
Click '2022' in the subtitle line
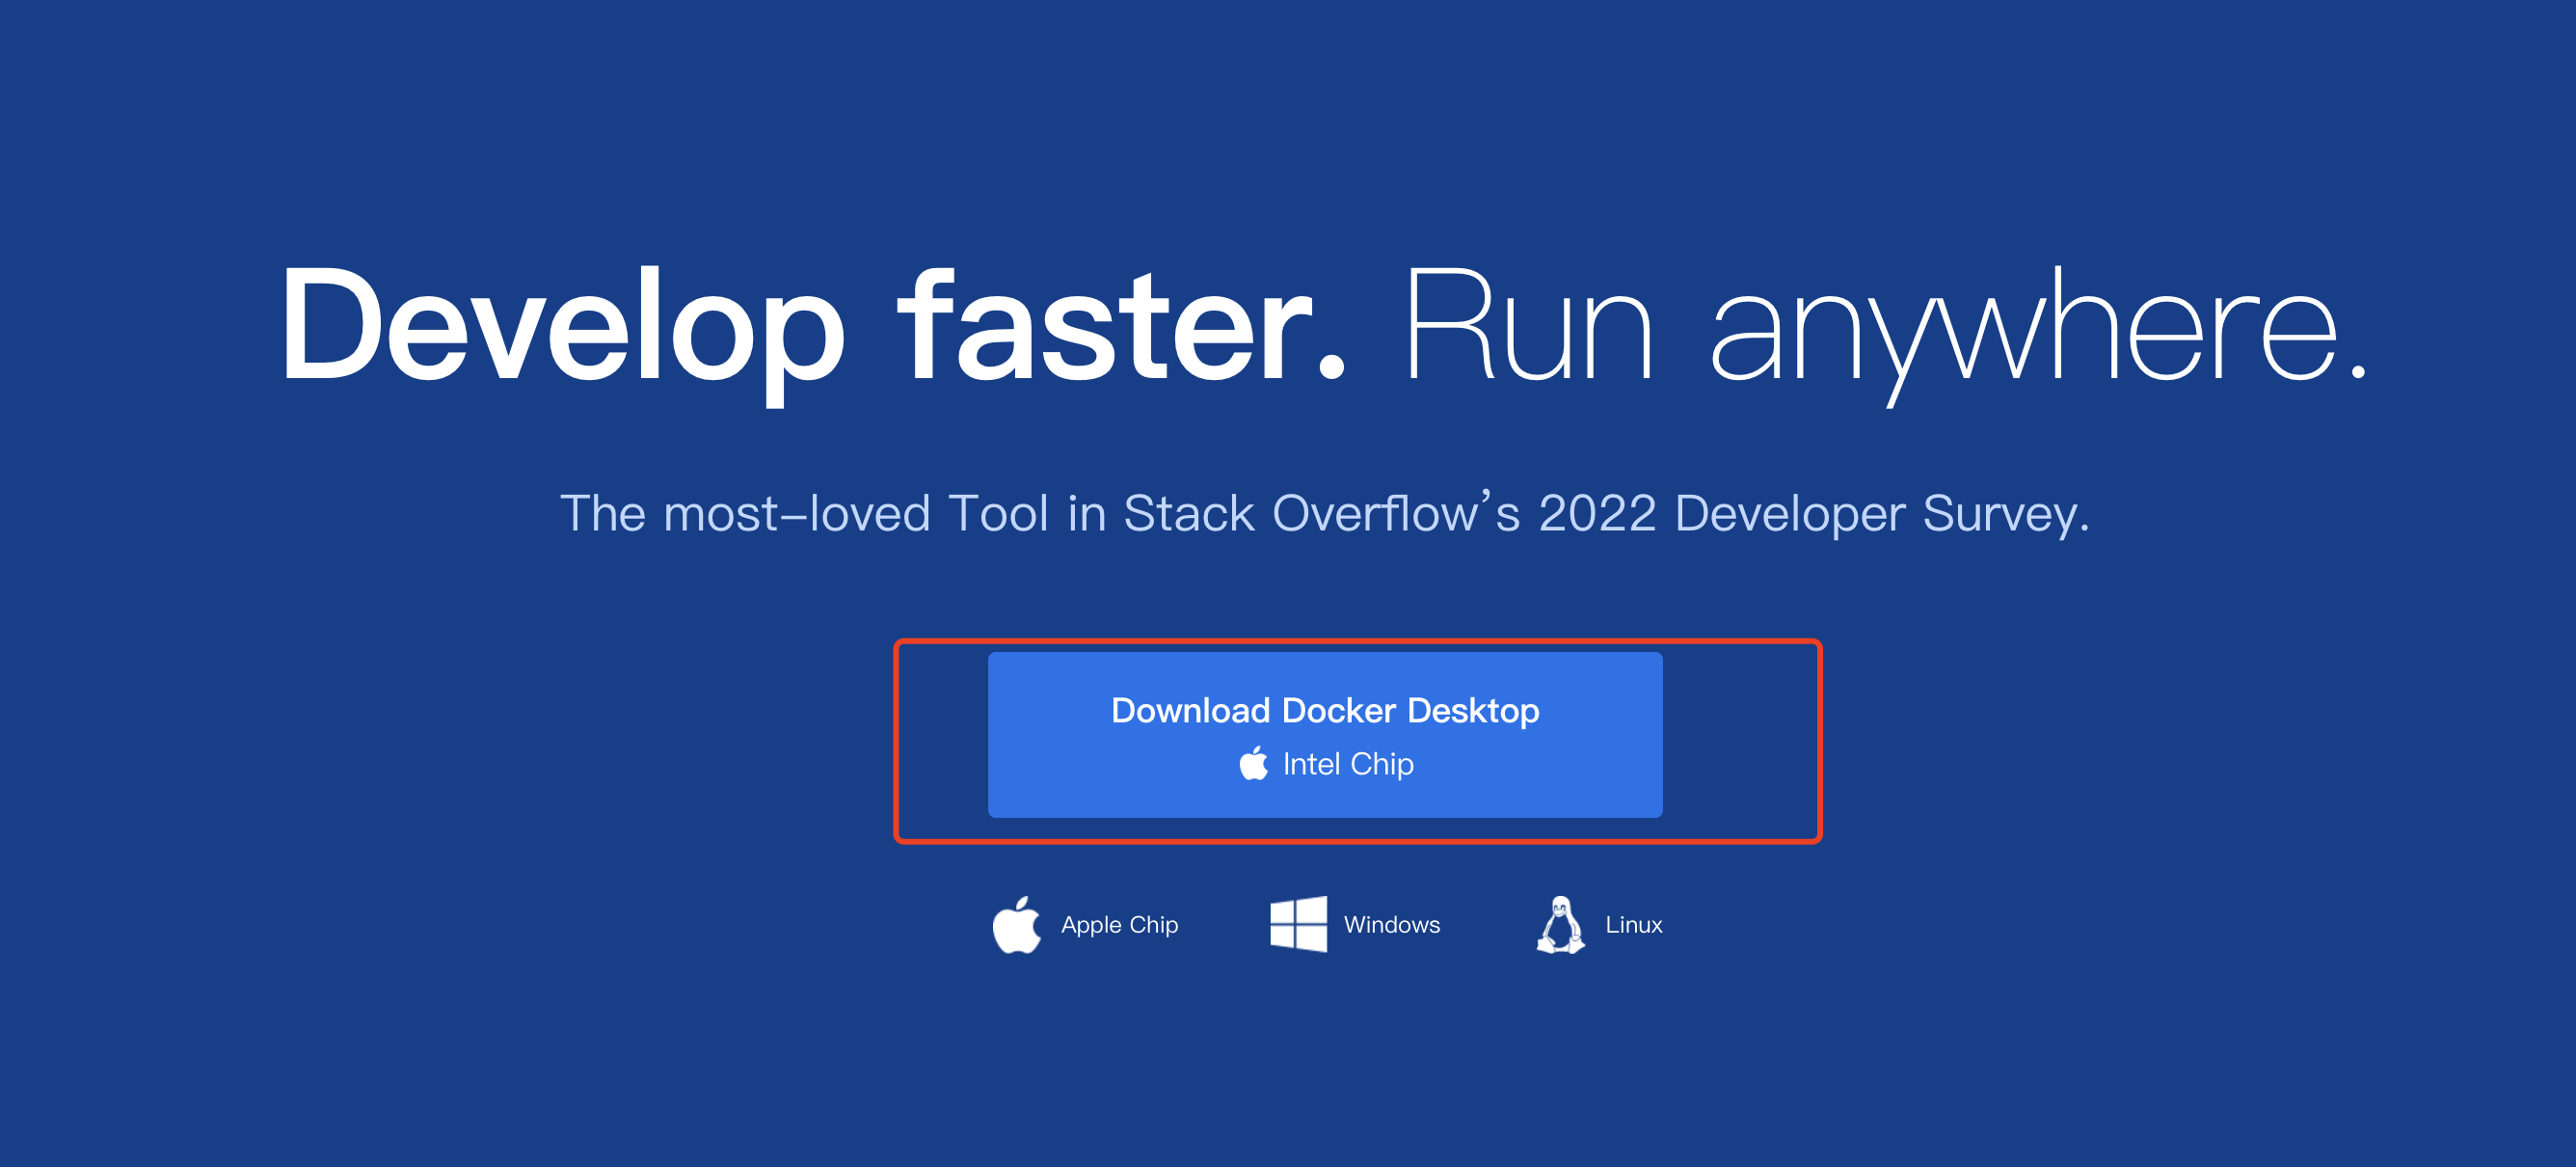pos(1597,513)
